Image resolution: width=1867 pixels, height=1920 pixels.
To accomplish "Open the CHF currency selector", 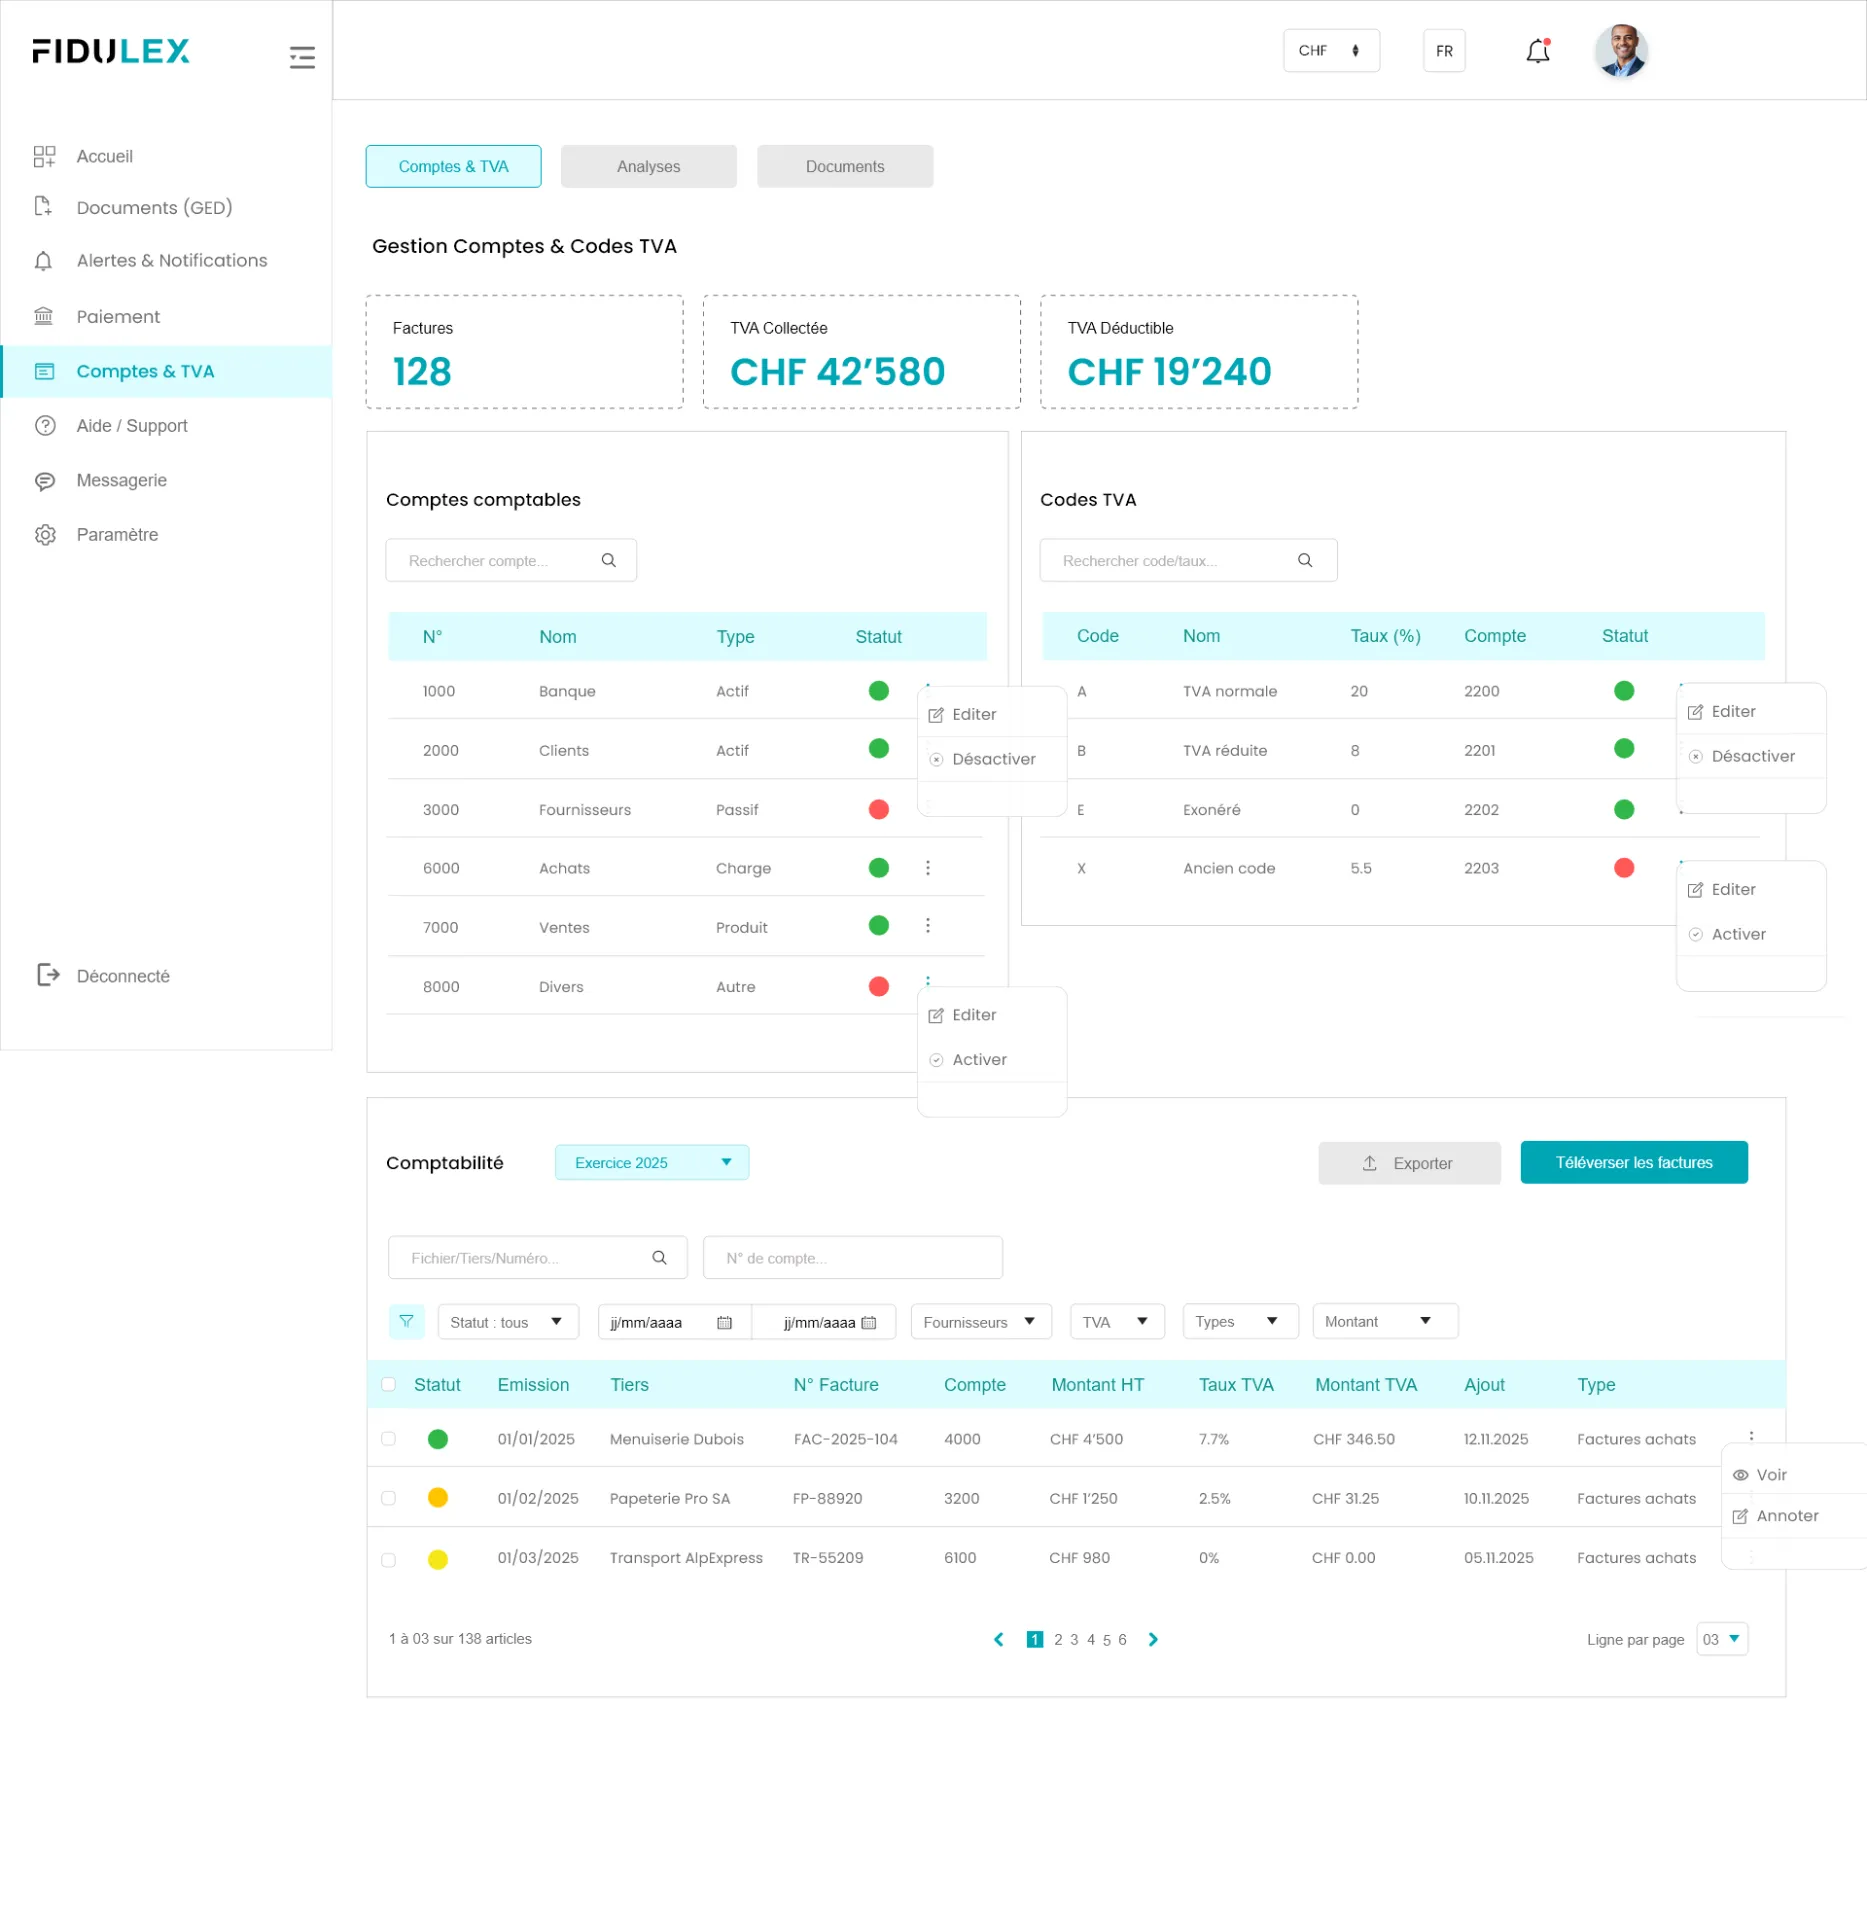I will [x=1330, y=51].
